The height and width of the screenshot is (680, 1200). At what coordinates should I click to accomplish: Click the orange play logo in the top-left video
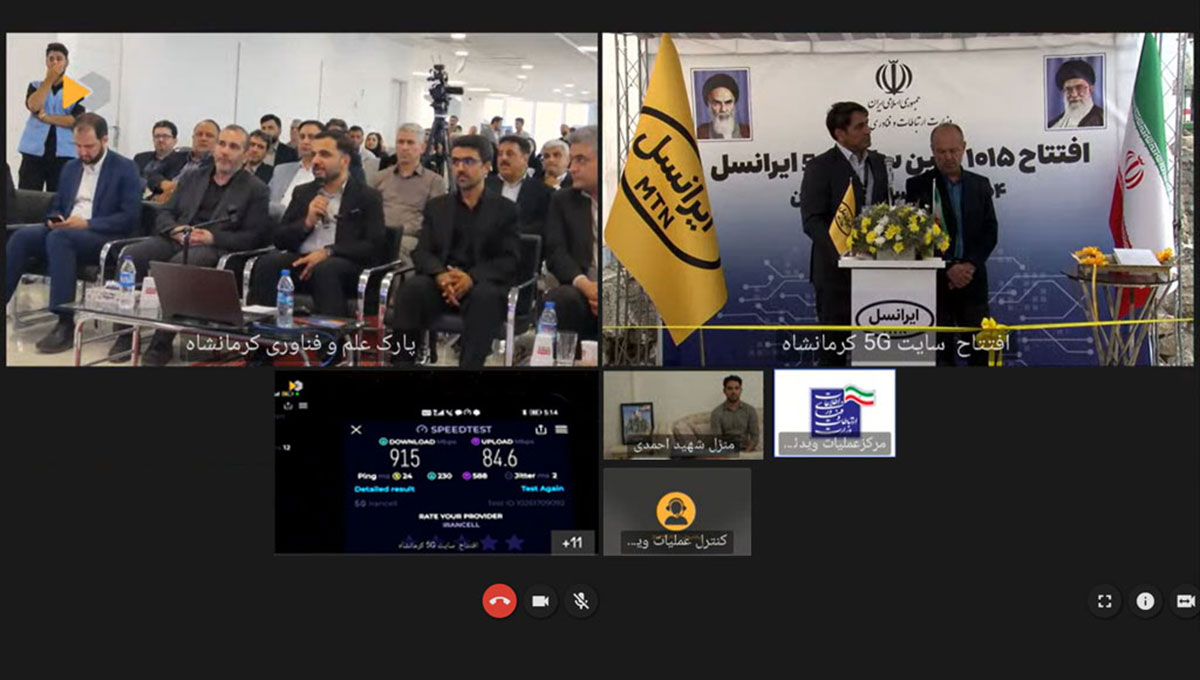(x=75, y=92)
